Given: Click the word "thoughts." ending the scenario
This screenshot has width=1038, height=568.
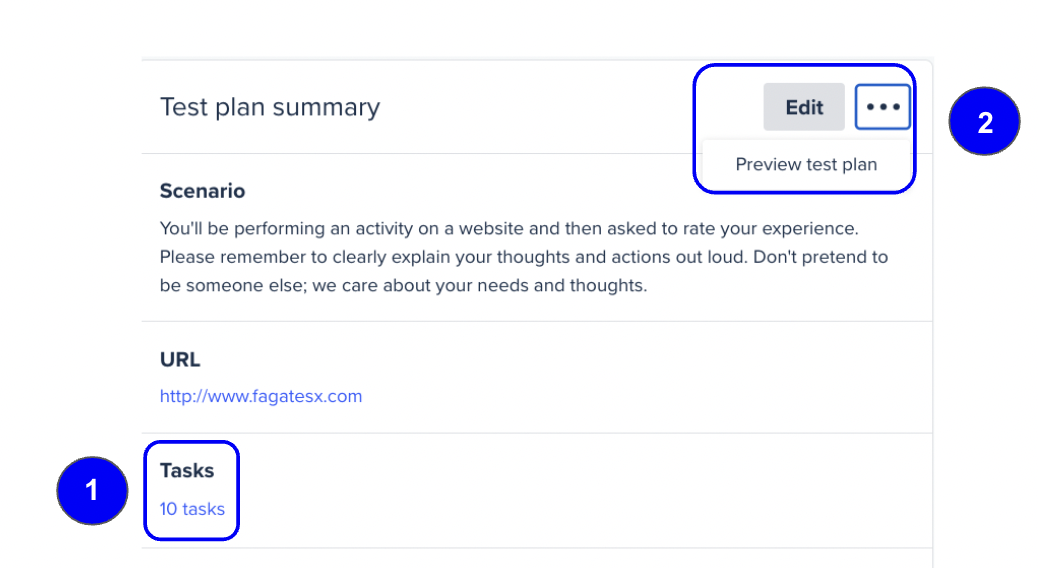Looking at the screenshot, I should tap(608, 285).
